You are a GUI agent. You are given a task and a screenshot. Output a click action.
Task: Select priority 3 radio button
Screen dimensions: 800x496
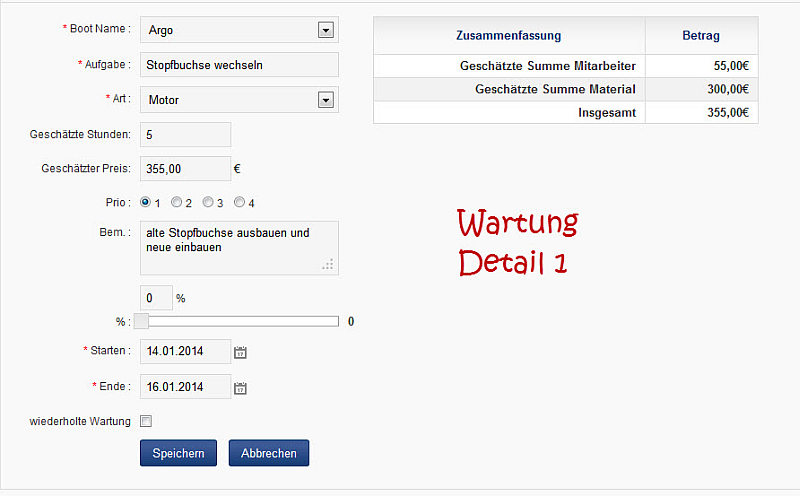tap(208, 202)
